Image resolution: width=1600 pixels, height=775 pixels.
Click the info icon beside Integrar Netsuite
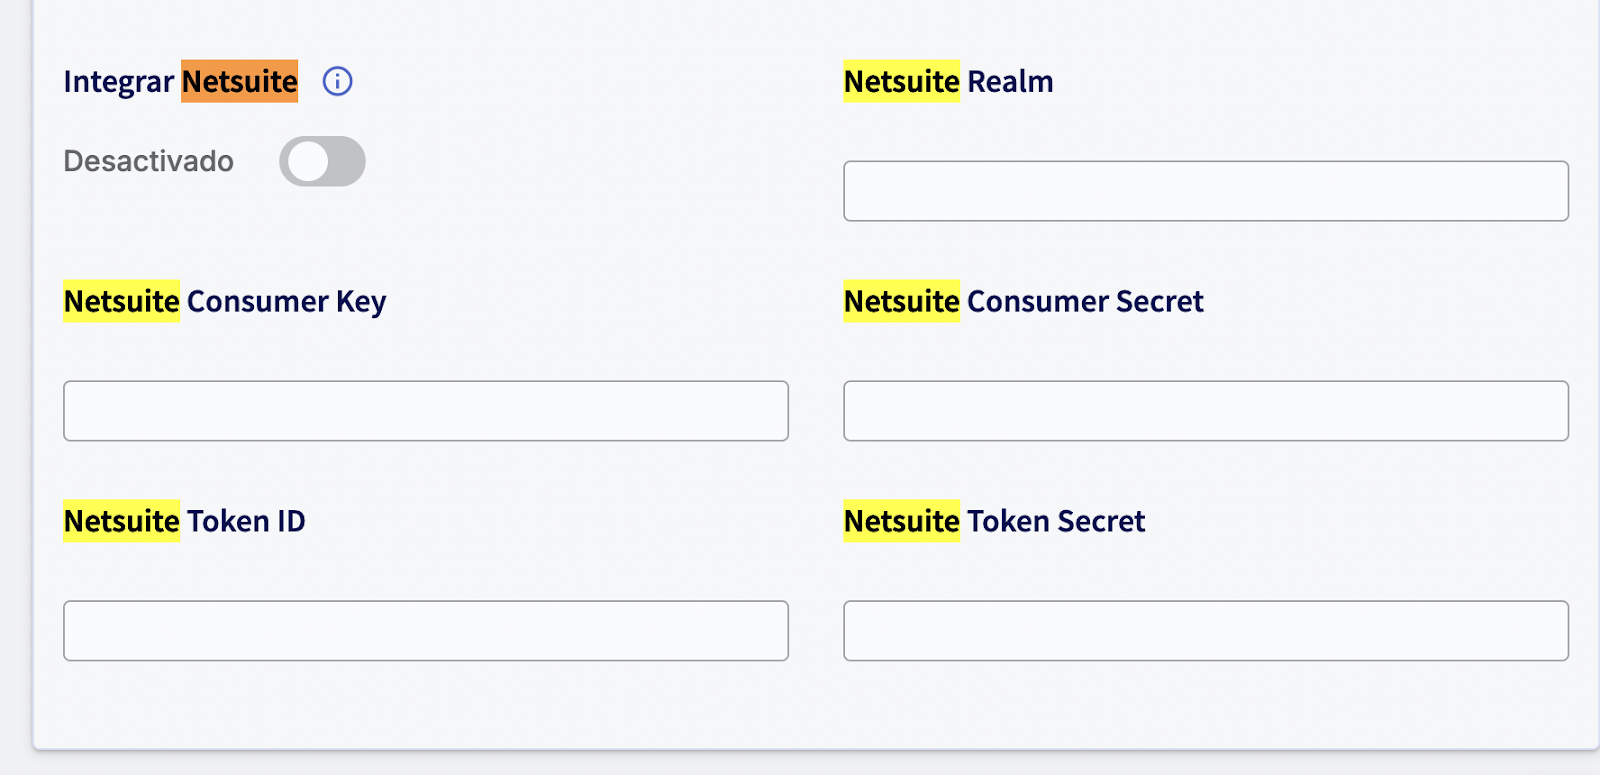pos(337,81)
